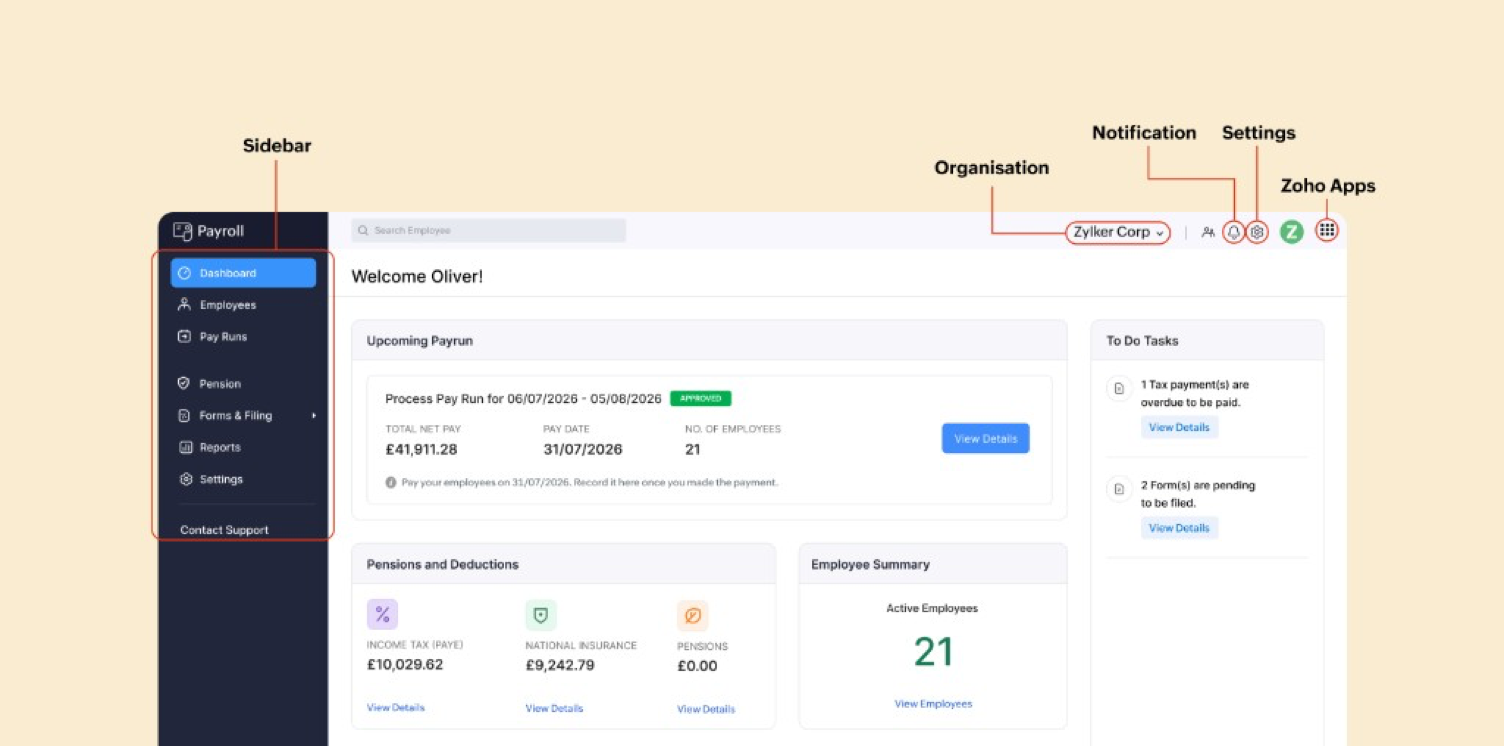
Task: Open View Details under Income Tax (PAYE)
Action: tap(396, 708)
